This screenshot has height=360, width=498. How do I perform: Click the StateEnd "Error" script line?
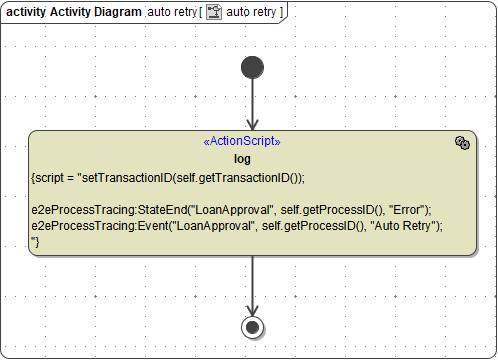[231, 210]
